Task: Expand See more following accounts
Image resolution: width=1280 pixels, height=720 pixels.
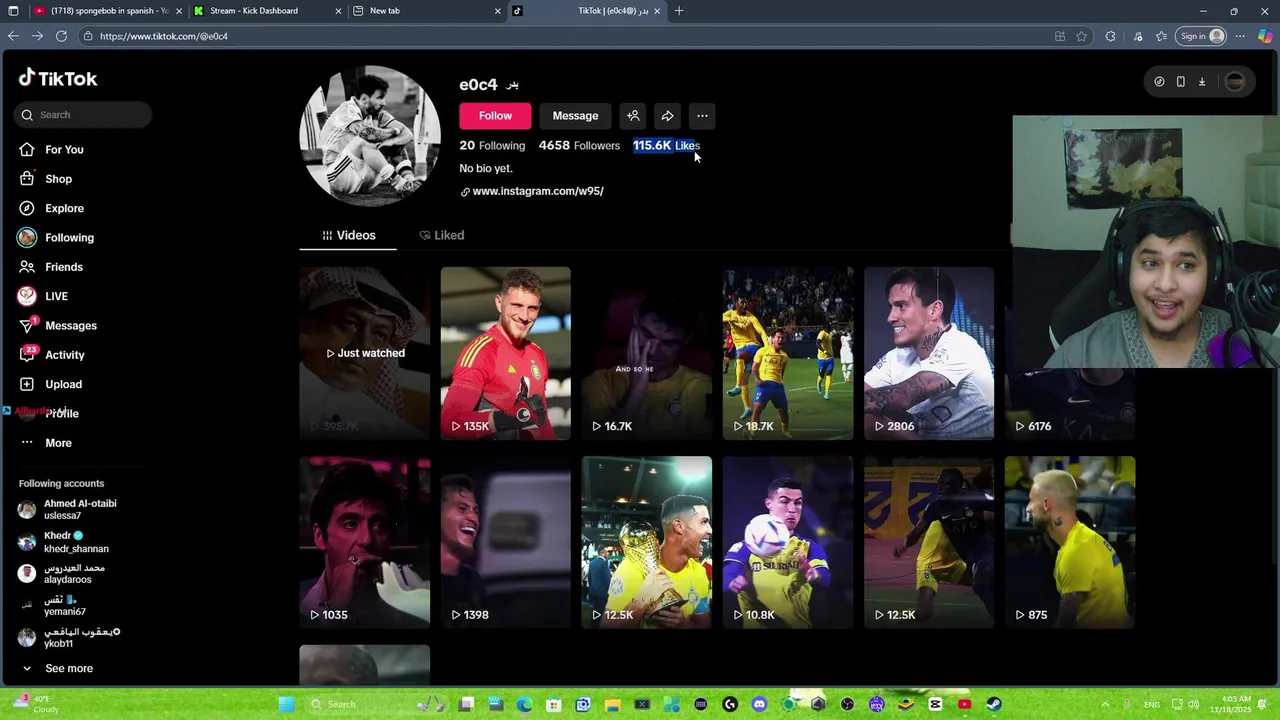Action: (58, 668)
